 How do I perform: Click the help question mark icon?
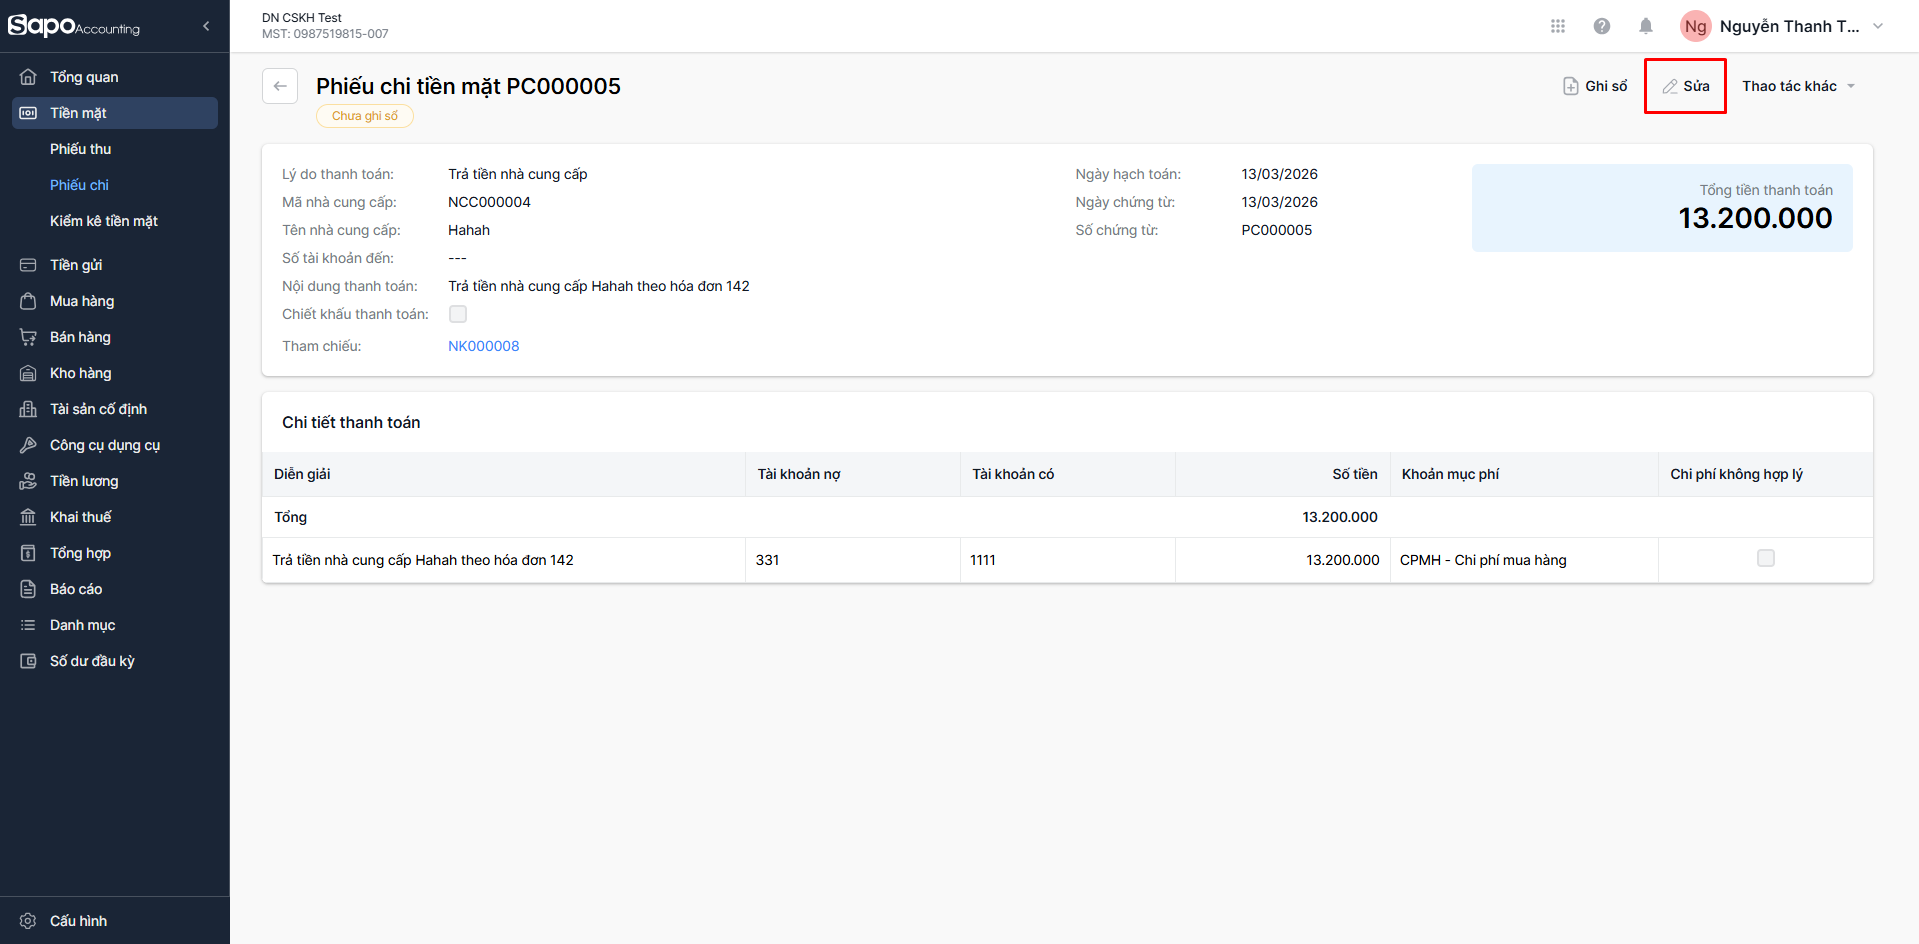[x=1602, y=26]
